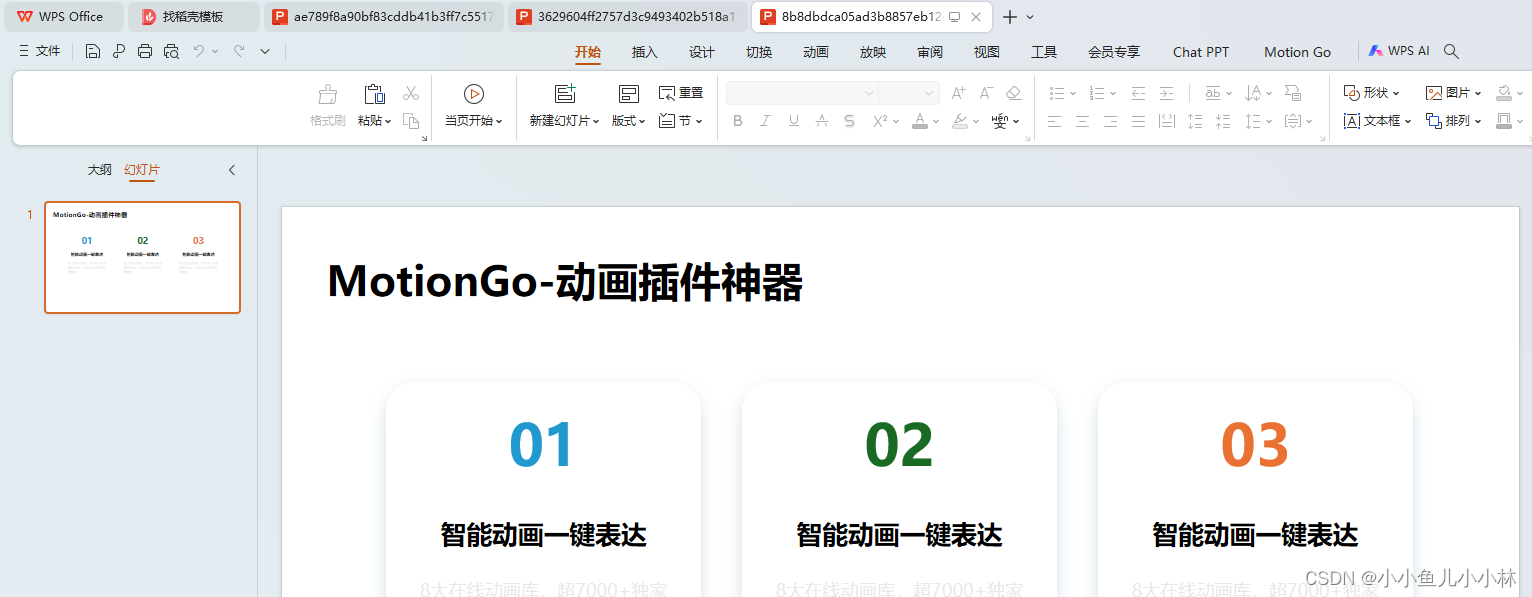Start slideshow with 当页开始 play icon

pos(474,94)
